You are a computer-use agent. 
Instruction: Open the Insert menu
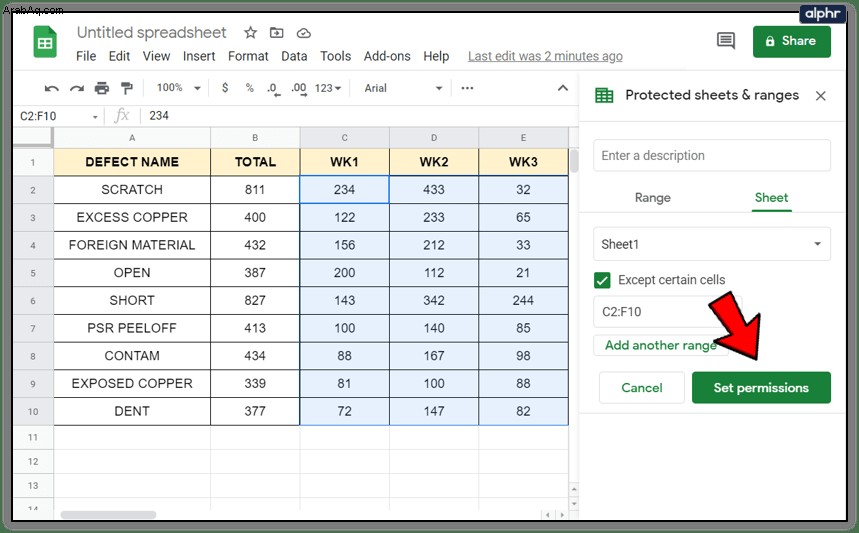point(199,56)
